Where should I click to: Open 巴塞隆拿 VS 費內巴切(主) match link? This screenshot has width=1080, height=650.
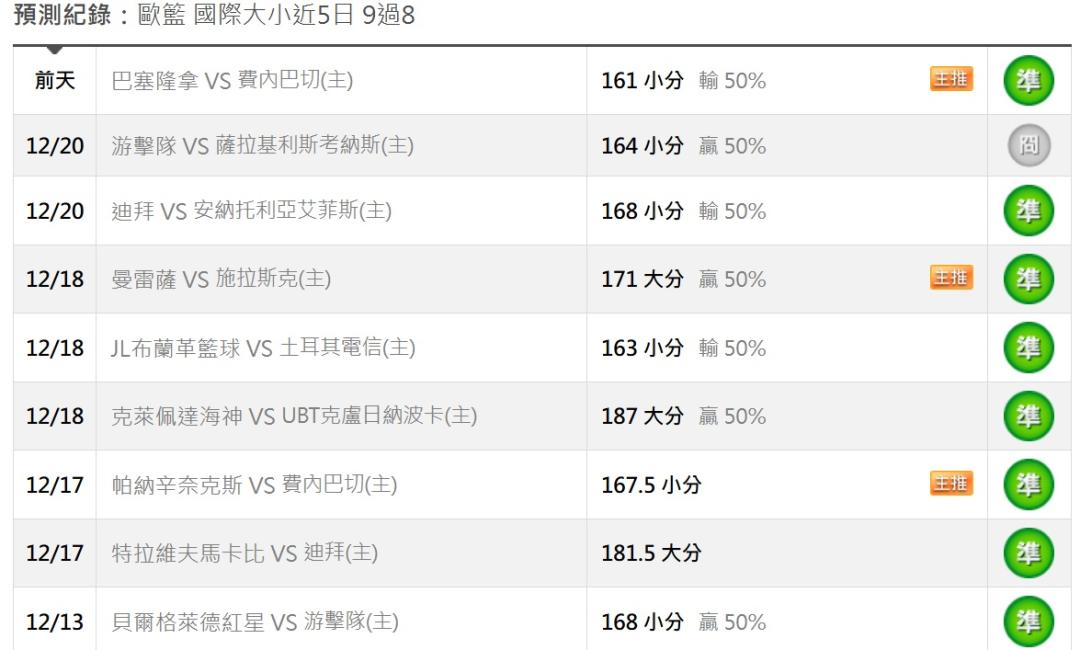coord(232,81)
